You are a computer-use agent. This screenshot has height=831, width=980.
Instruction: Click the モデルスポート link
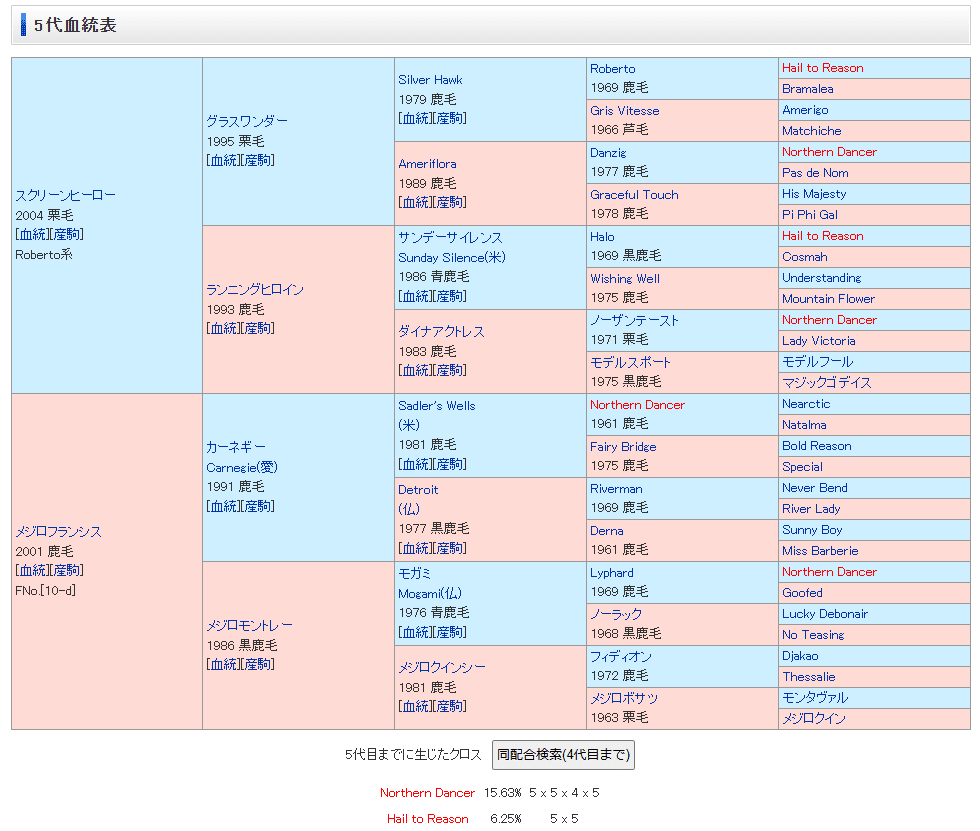pyautogui.click(x=630, y=362)
